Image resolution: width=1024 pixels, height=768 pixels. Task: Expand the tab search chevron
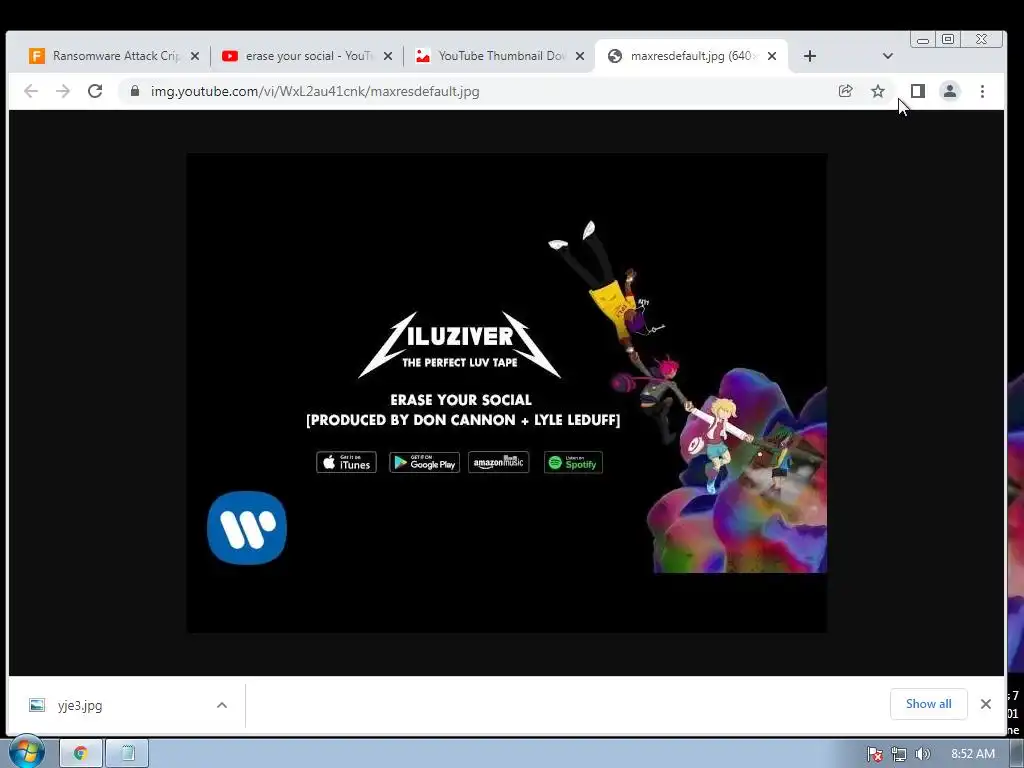[888, 56]
